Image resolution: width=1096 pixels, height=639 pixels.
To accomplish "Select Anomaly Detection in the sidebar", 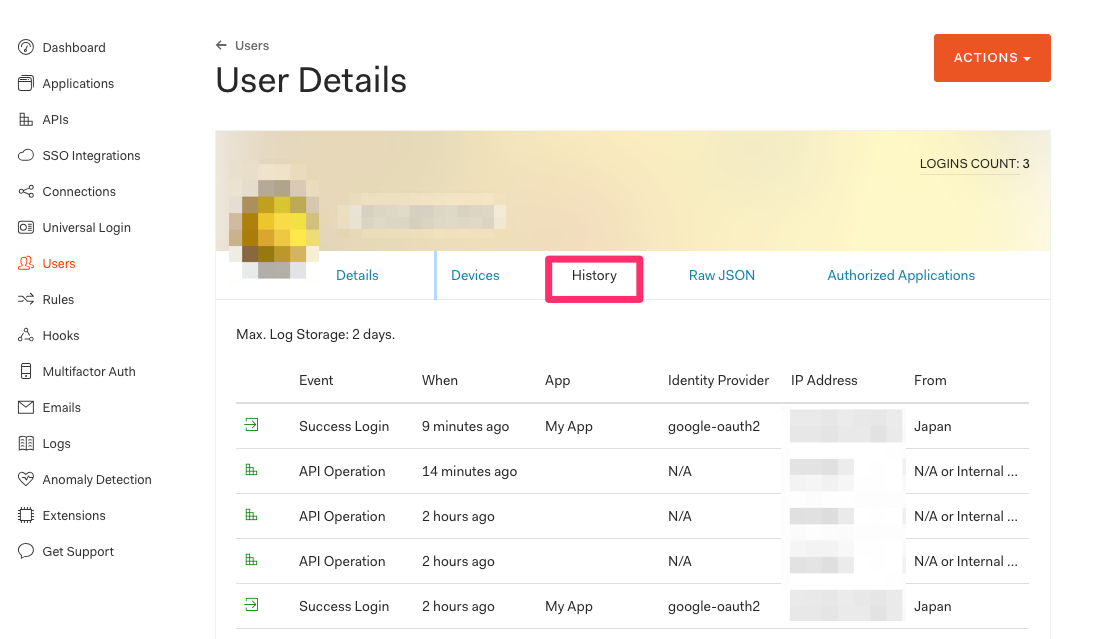I will (96, 479).
